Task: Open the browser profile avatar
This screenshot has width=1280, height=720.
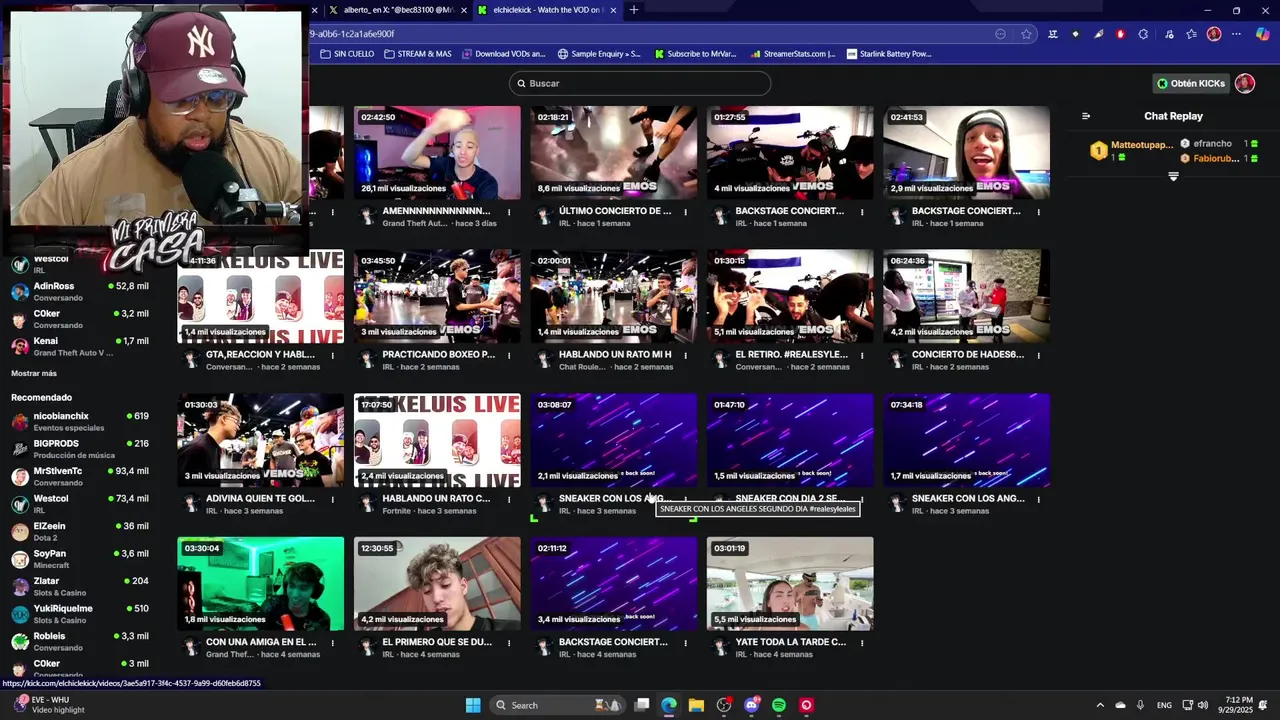Action: point(1214,34)
